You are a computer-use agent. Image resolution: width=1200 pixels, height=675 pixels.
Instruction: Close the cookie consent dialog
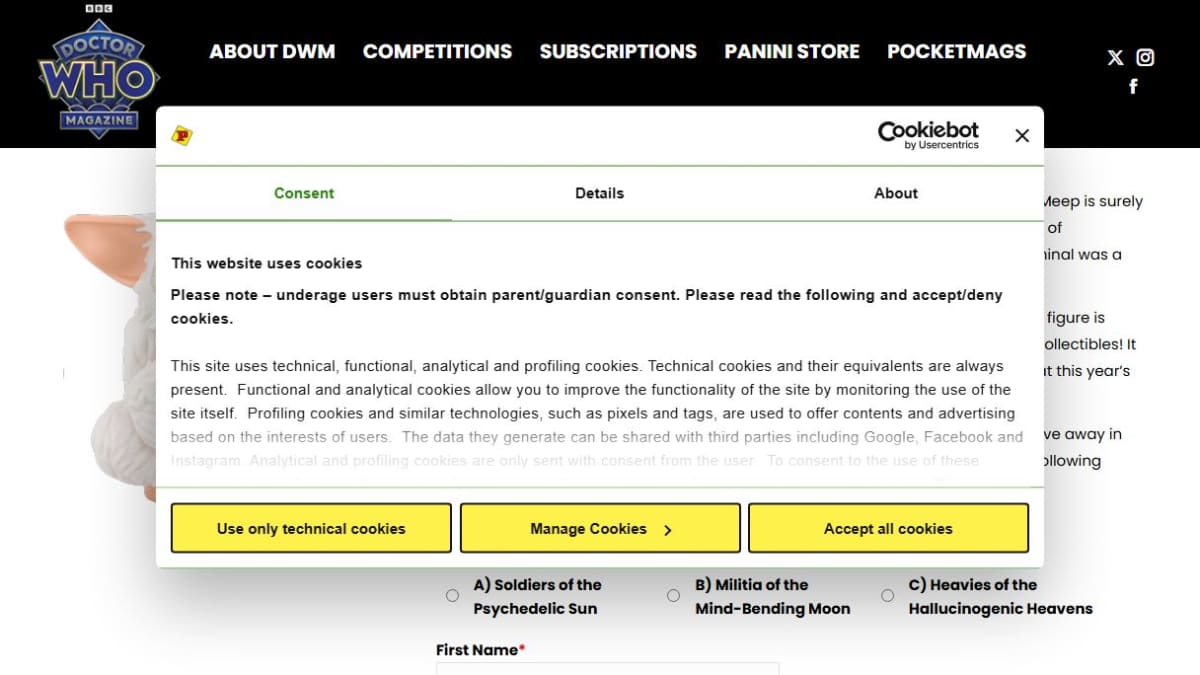click(x=1021, y=136)
